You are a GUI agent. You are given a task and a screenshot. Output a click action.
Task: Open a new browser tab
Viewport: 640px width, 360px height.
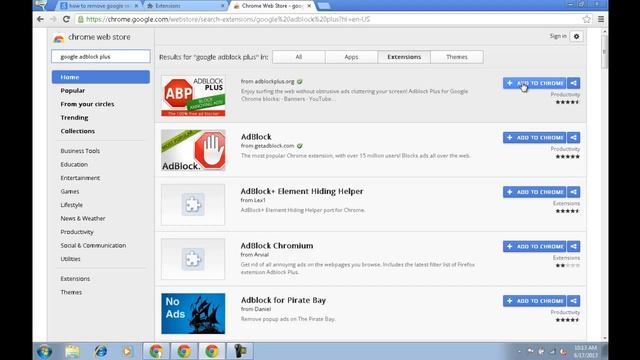tap(324, 6)
